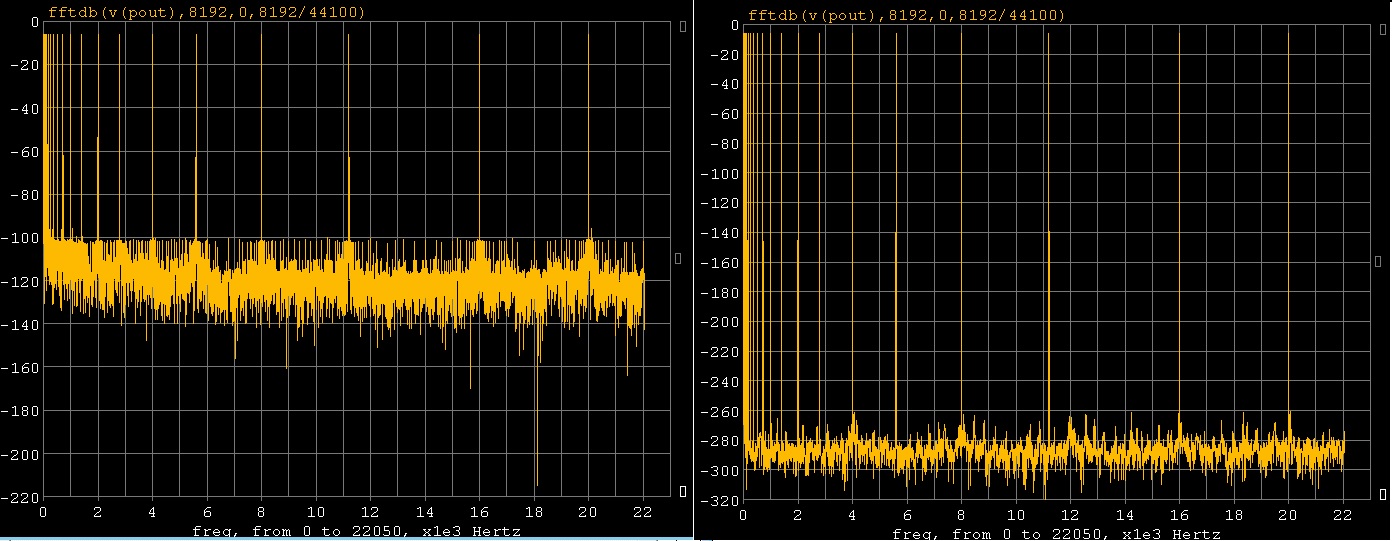Image resolution: width=1392 pixels, height=541 pixels.
Task: Click the left plot's middle-right square handle
Action: click(x=679, y=258)
